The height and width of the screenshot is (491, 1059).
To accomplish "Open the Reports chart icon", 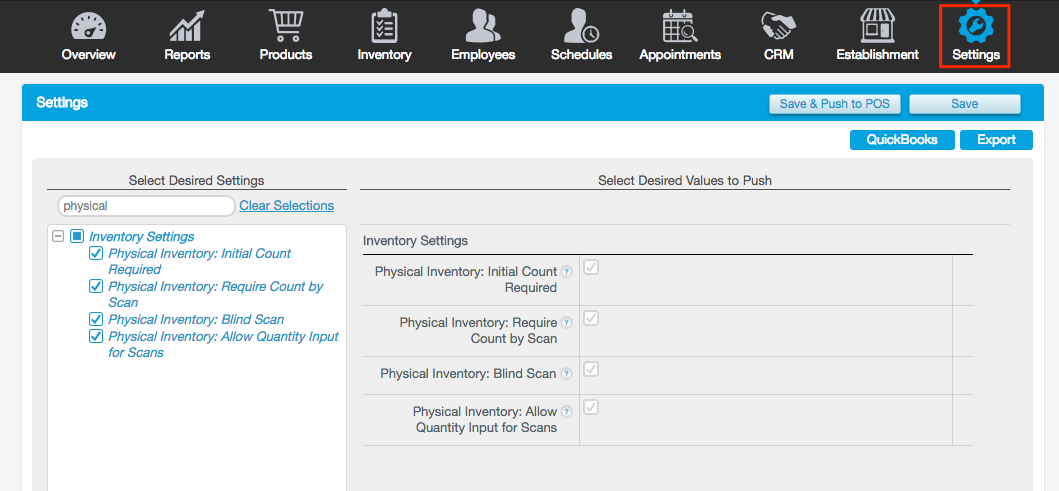I will tap(187, 27).
